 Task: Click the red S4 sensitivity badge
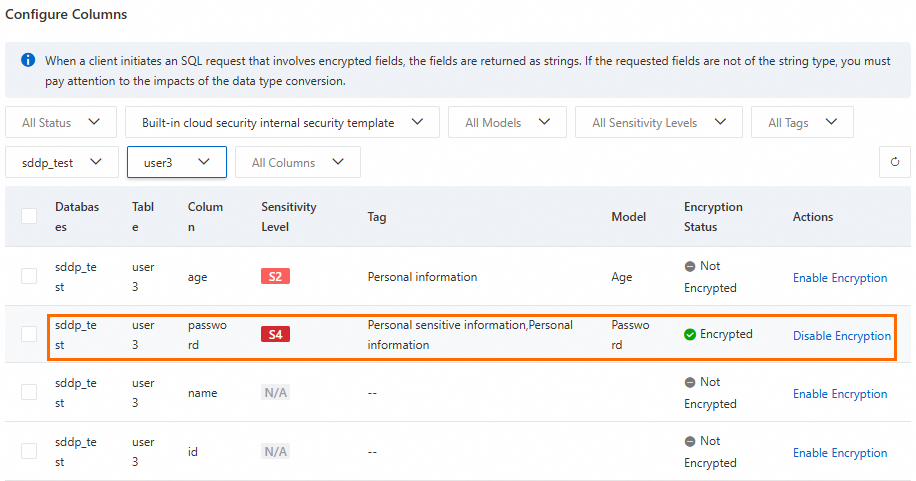[x=275, y=335]
